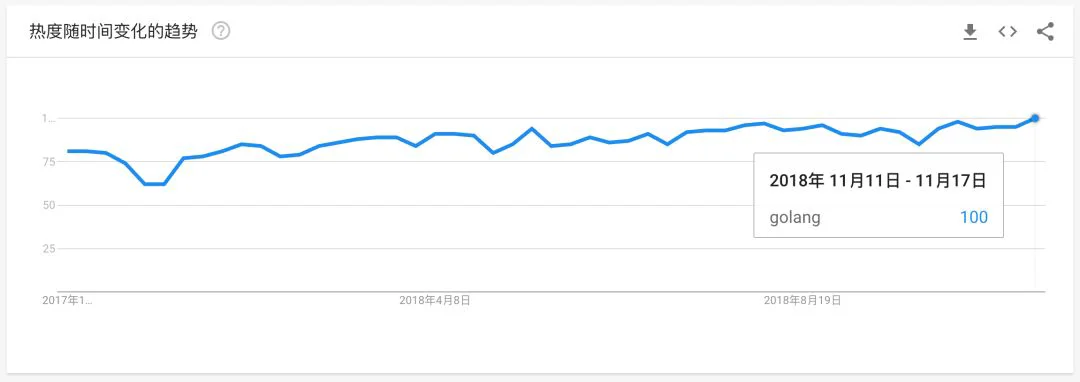
Task: Click the 75 y-axis label
Action: click(48, 162)
